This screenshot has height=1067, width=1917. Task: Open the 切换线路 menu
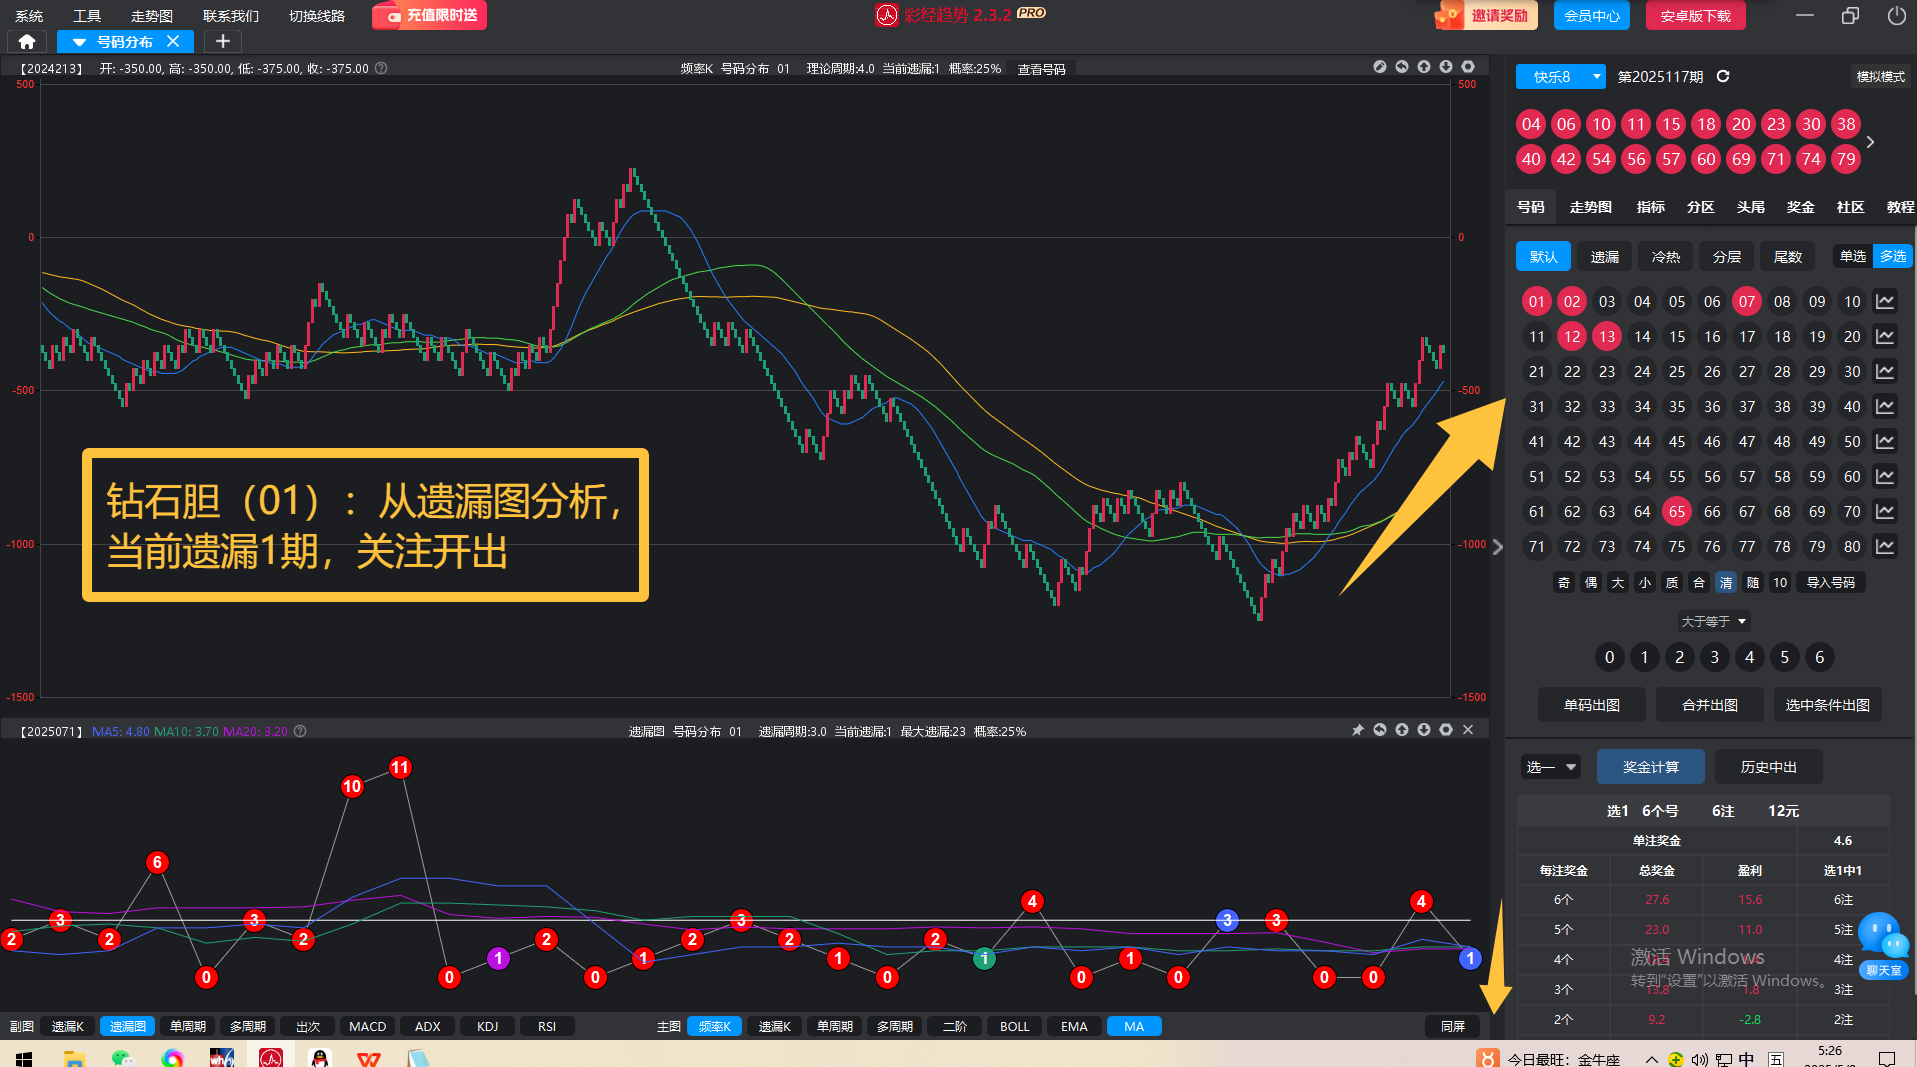coord(317,16)
